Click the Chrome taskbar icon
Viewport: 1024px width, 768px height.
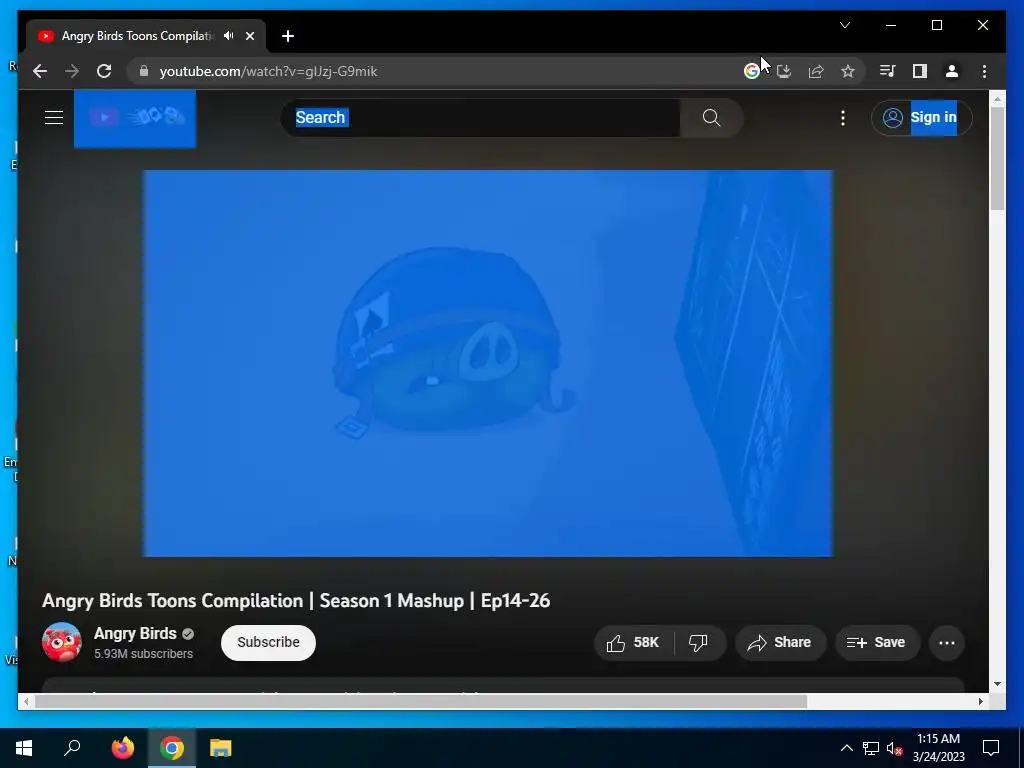[172, 748]
